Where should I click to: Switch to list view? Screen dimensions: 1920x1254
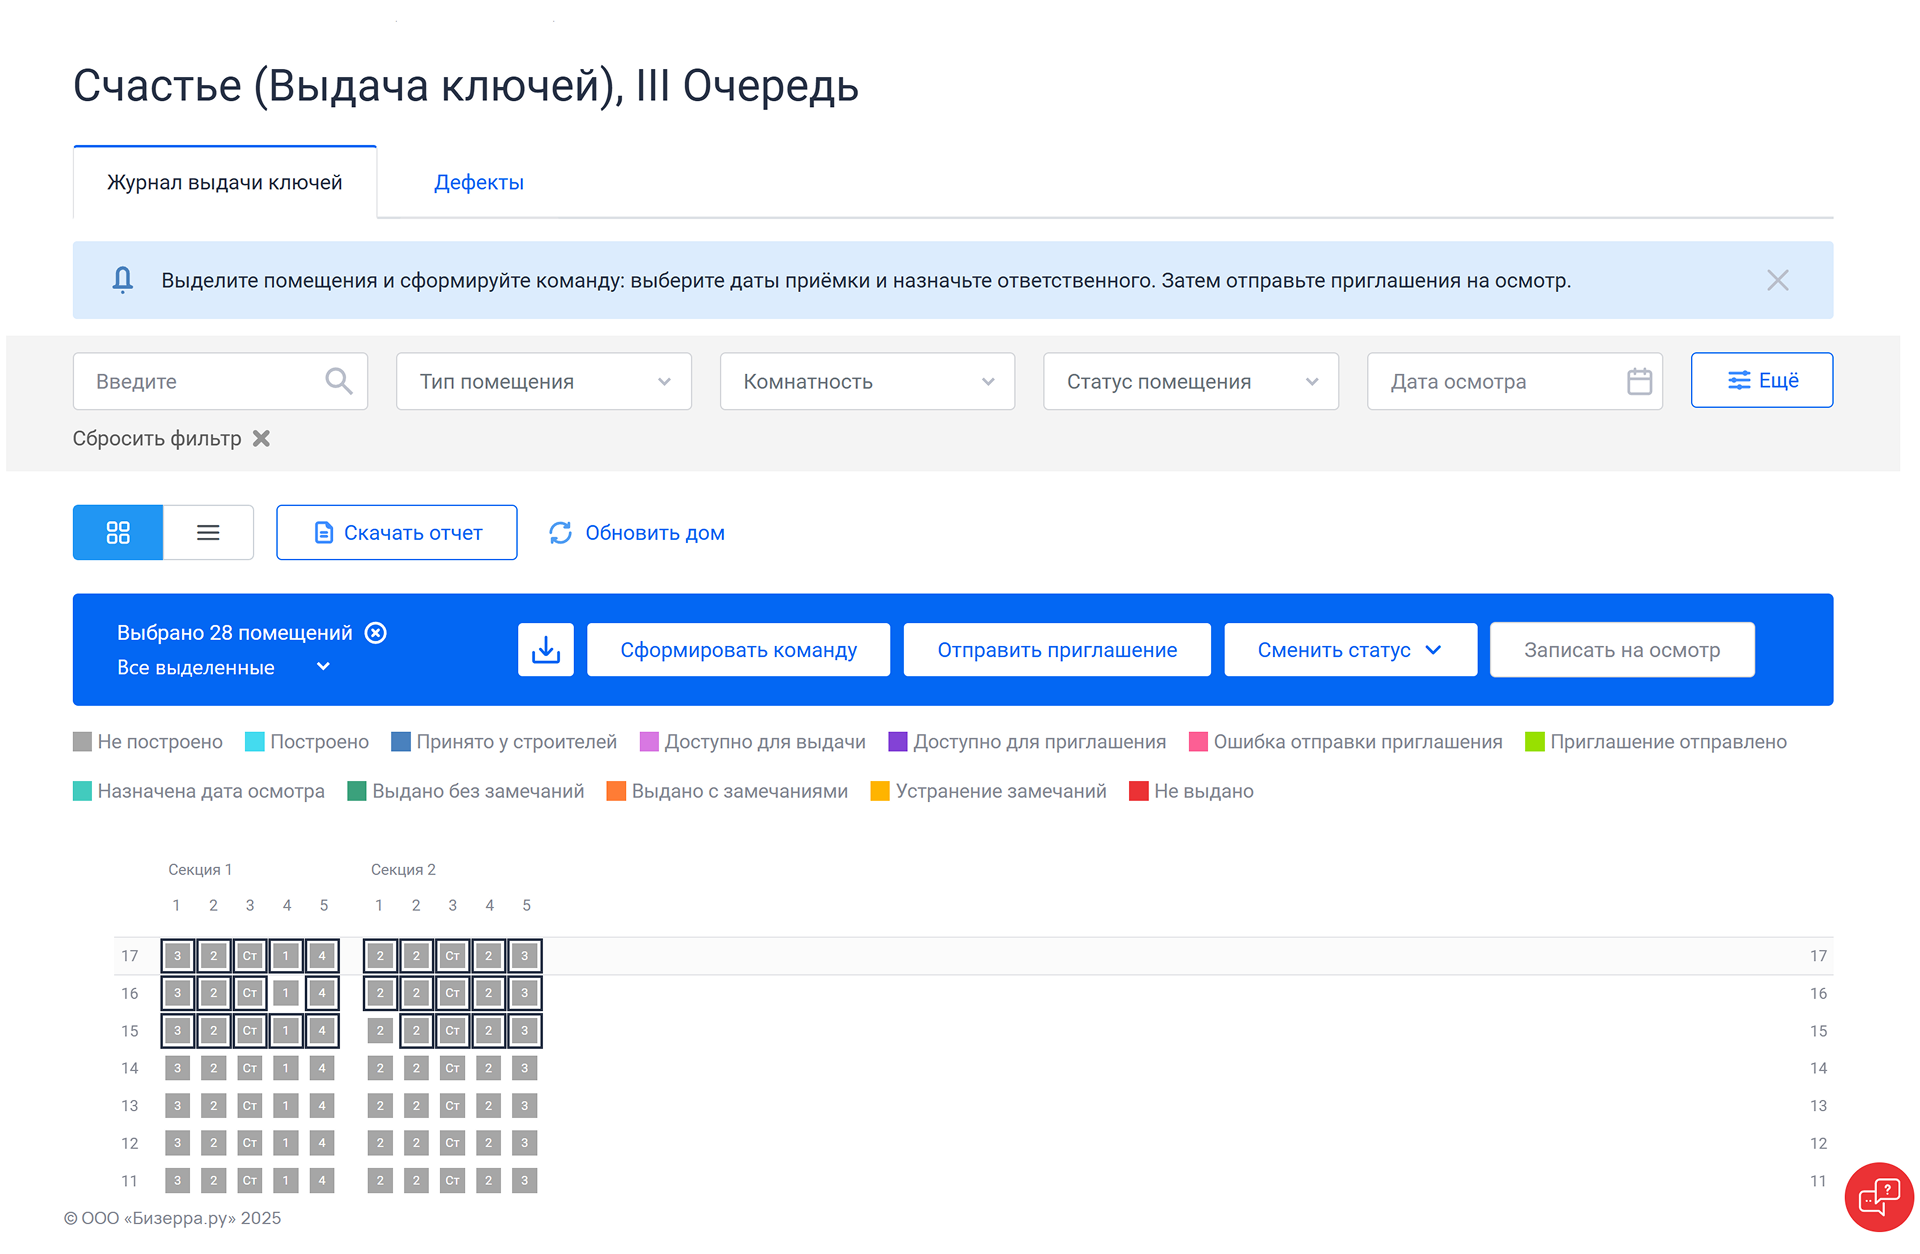coord(208,532)
